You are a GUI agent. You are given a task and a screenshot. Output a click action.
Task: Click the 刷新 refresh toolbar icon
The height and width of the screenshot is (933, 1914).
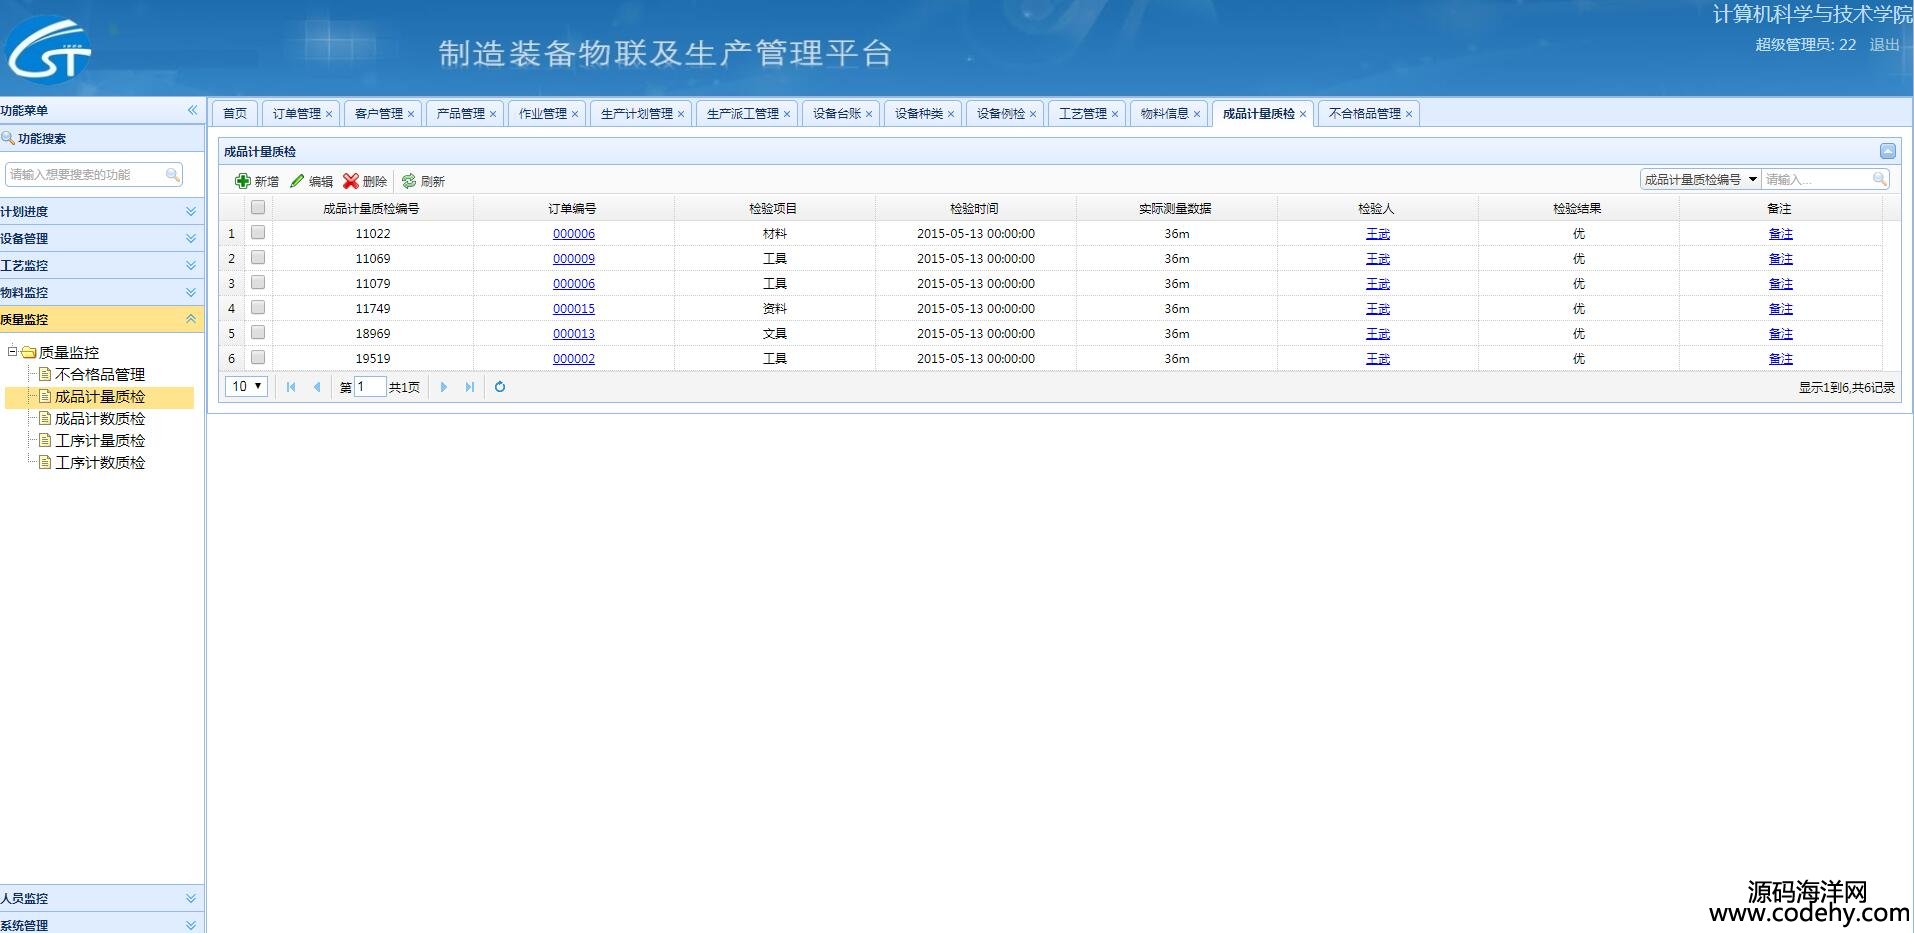409,181
